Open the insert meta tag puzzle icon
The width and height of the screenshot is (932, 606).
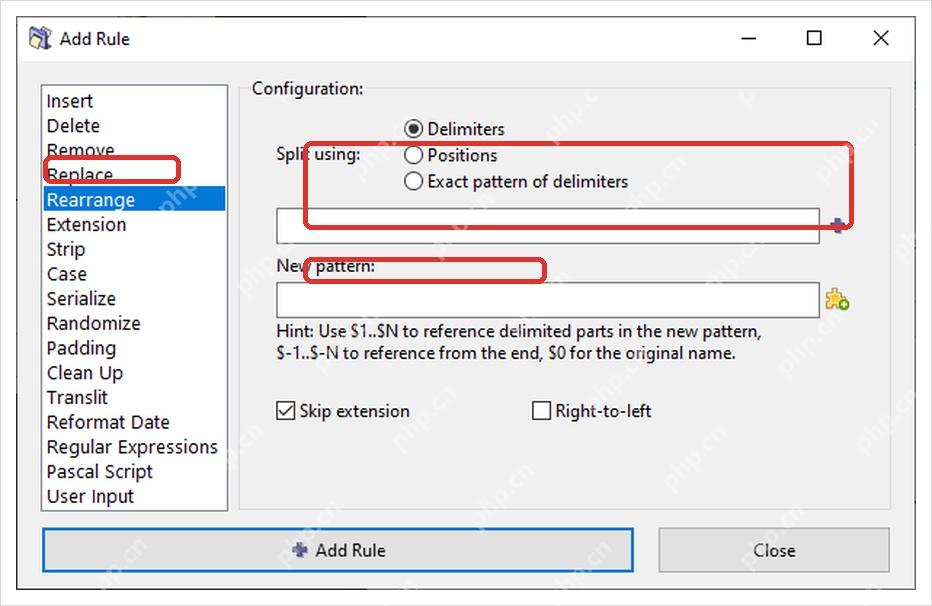837,299
